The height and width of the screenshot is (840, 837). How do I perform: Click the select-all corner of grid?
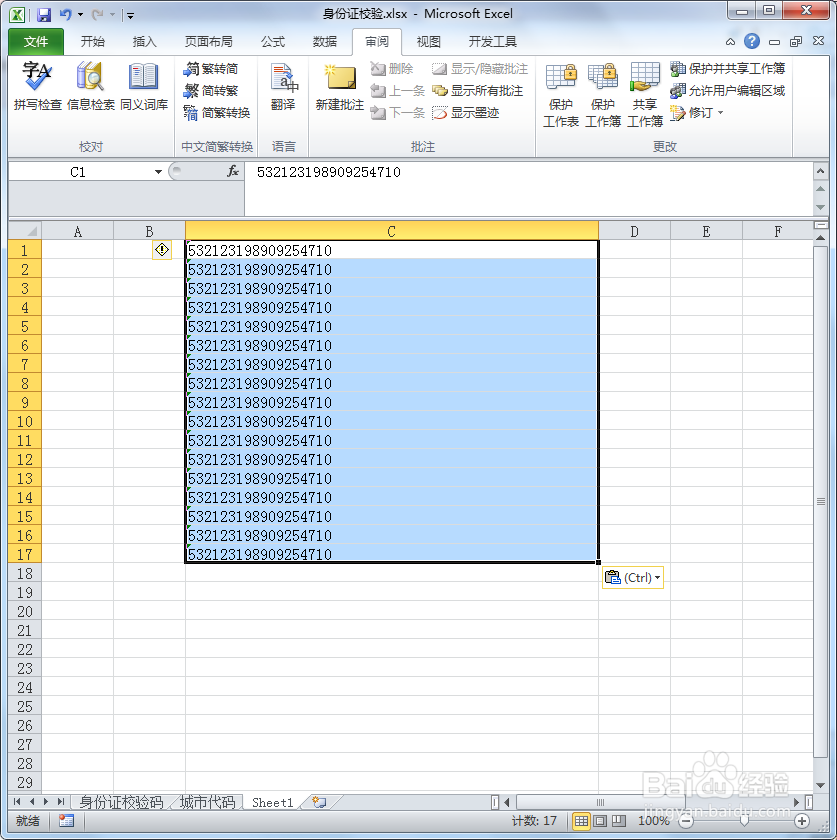pos(25,231)
